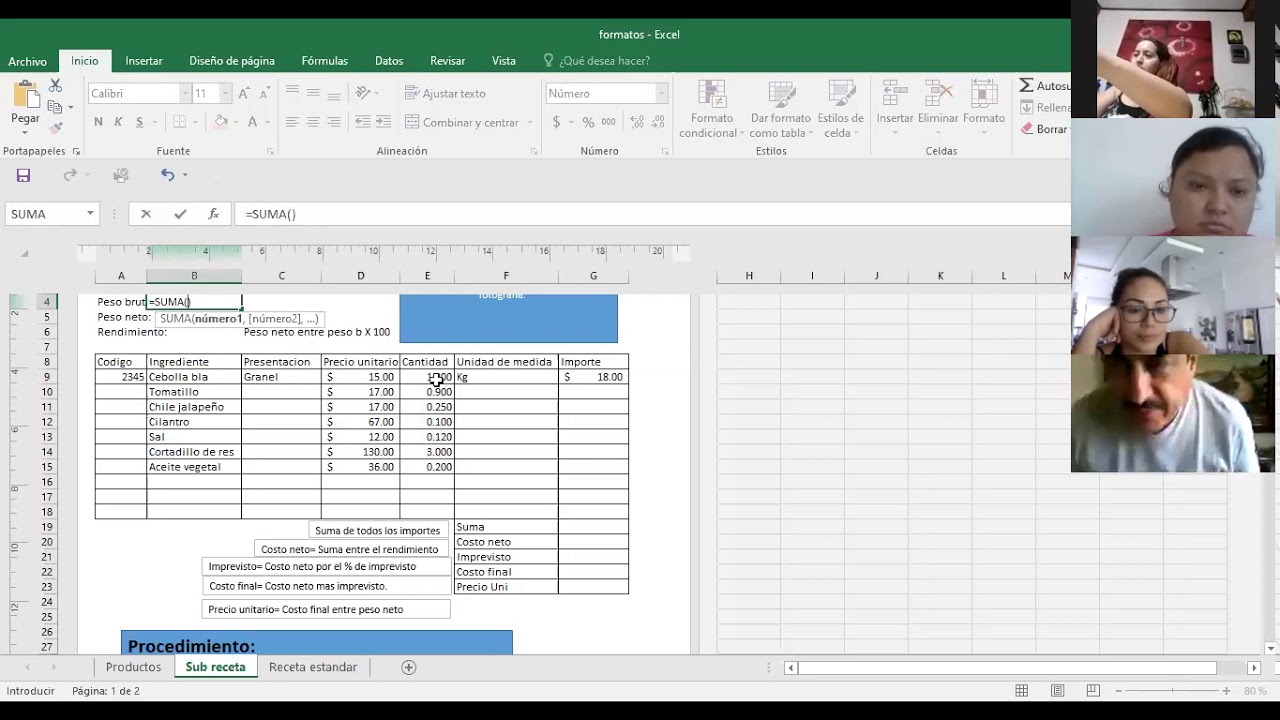Screen dimensions: 1280x720
Task: Open Combinar y centrar dropdown arrow
Action: point(530,122)
